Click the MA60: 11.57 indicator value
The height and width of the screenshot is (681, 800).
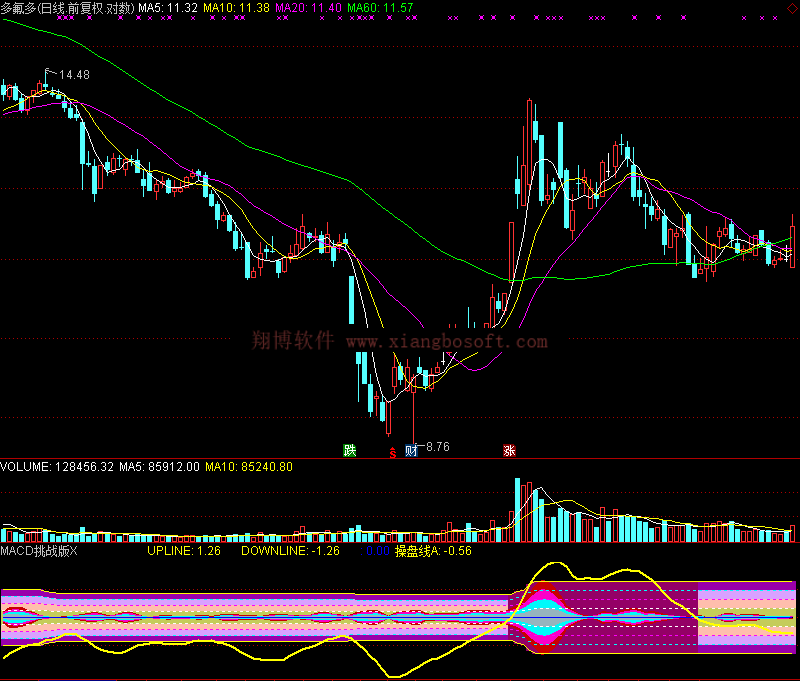click(x=380, y=8)
